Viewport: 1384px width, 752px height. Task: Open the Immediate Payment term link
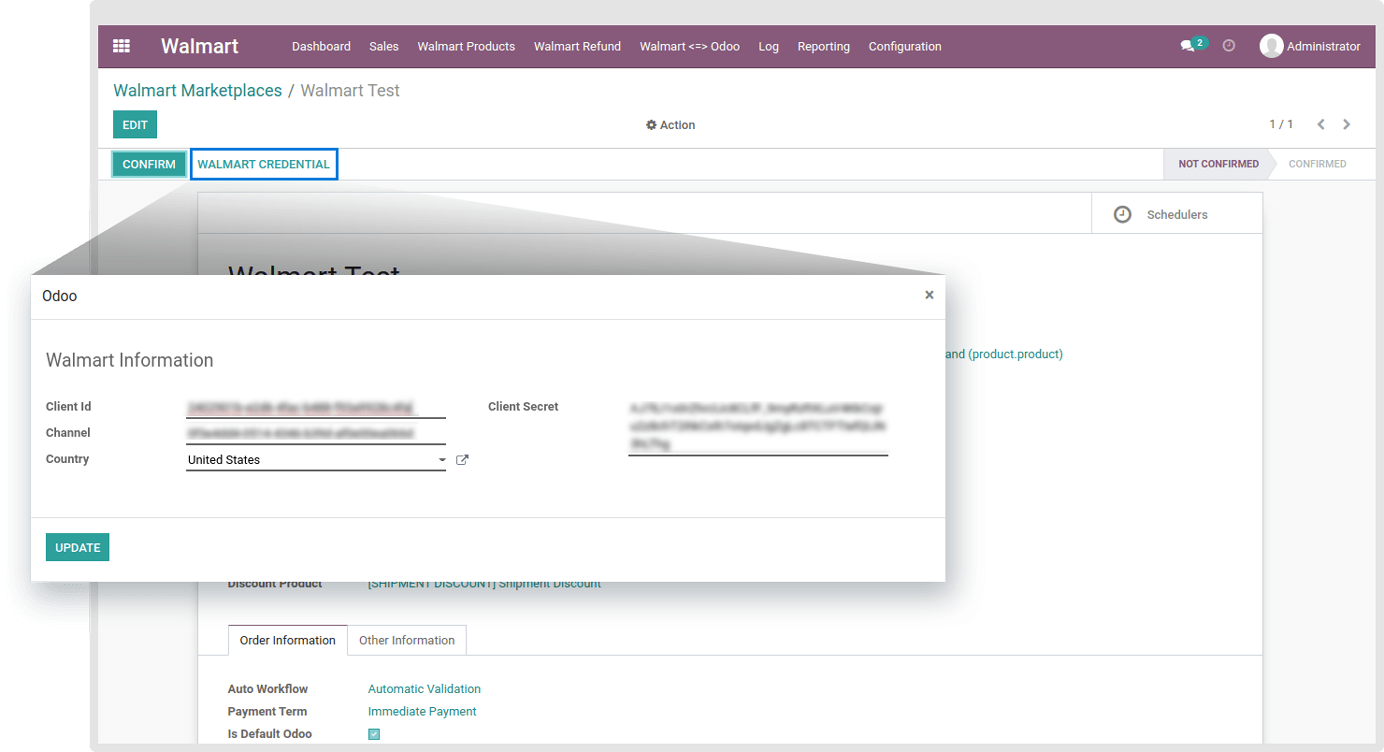pyautogui.click(x=422, y=712)
